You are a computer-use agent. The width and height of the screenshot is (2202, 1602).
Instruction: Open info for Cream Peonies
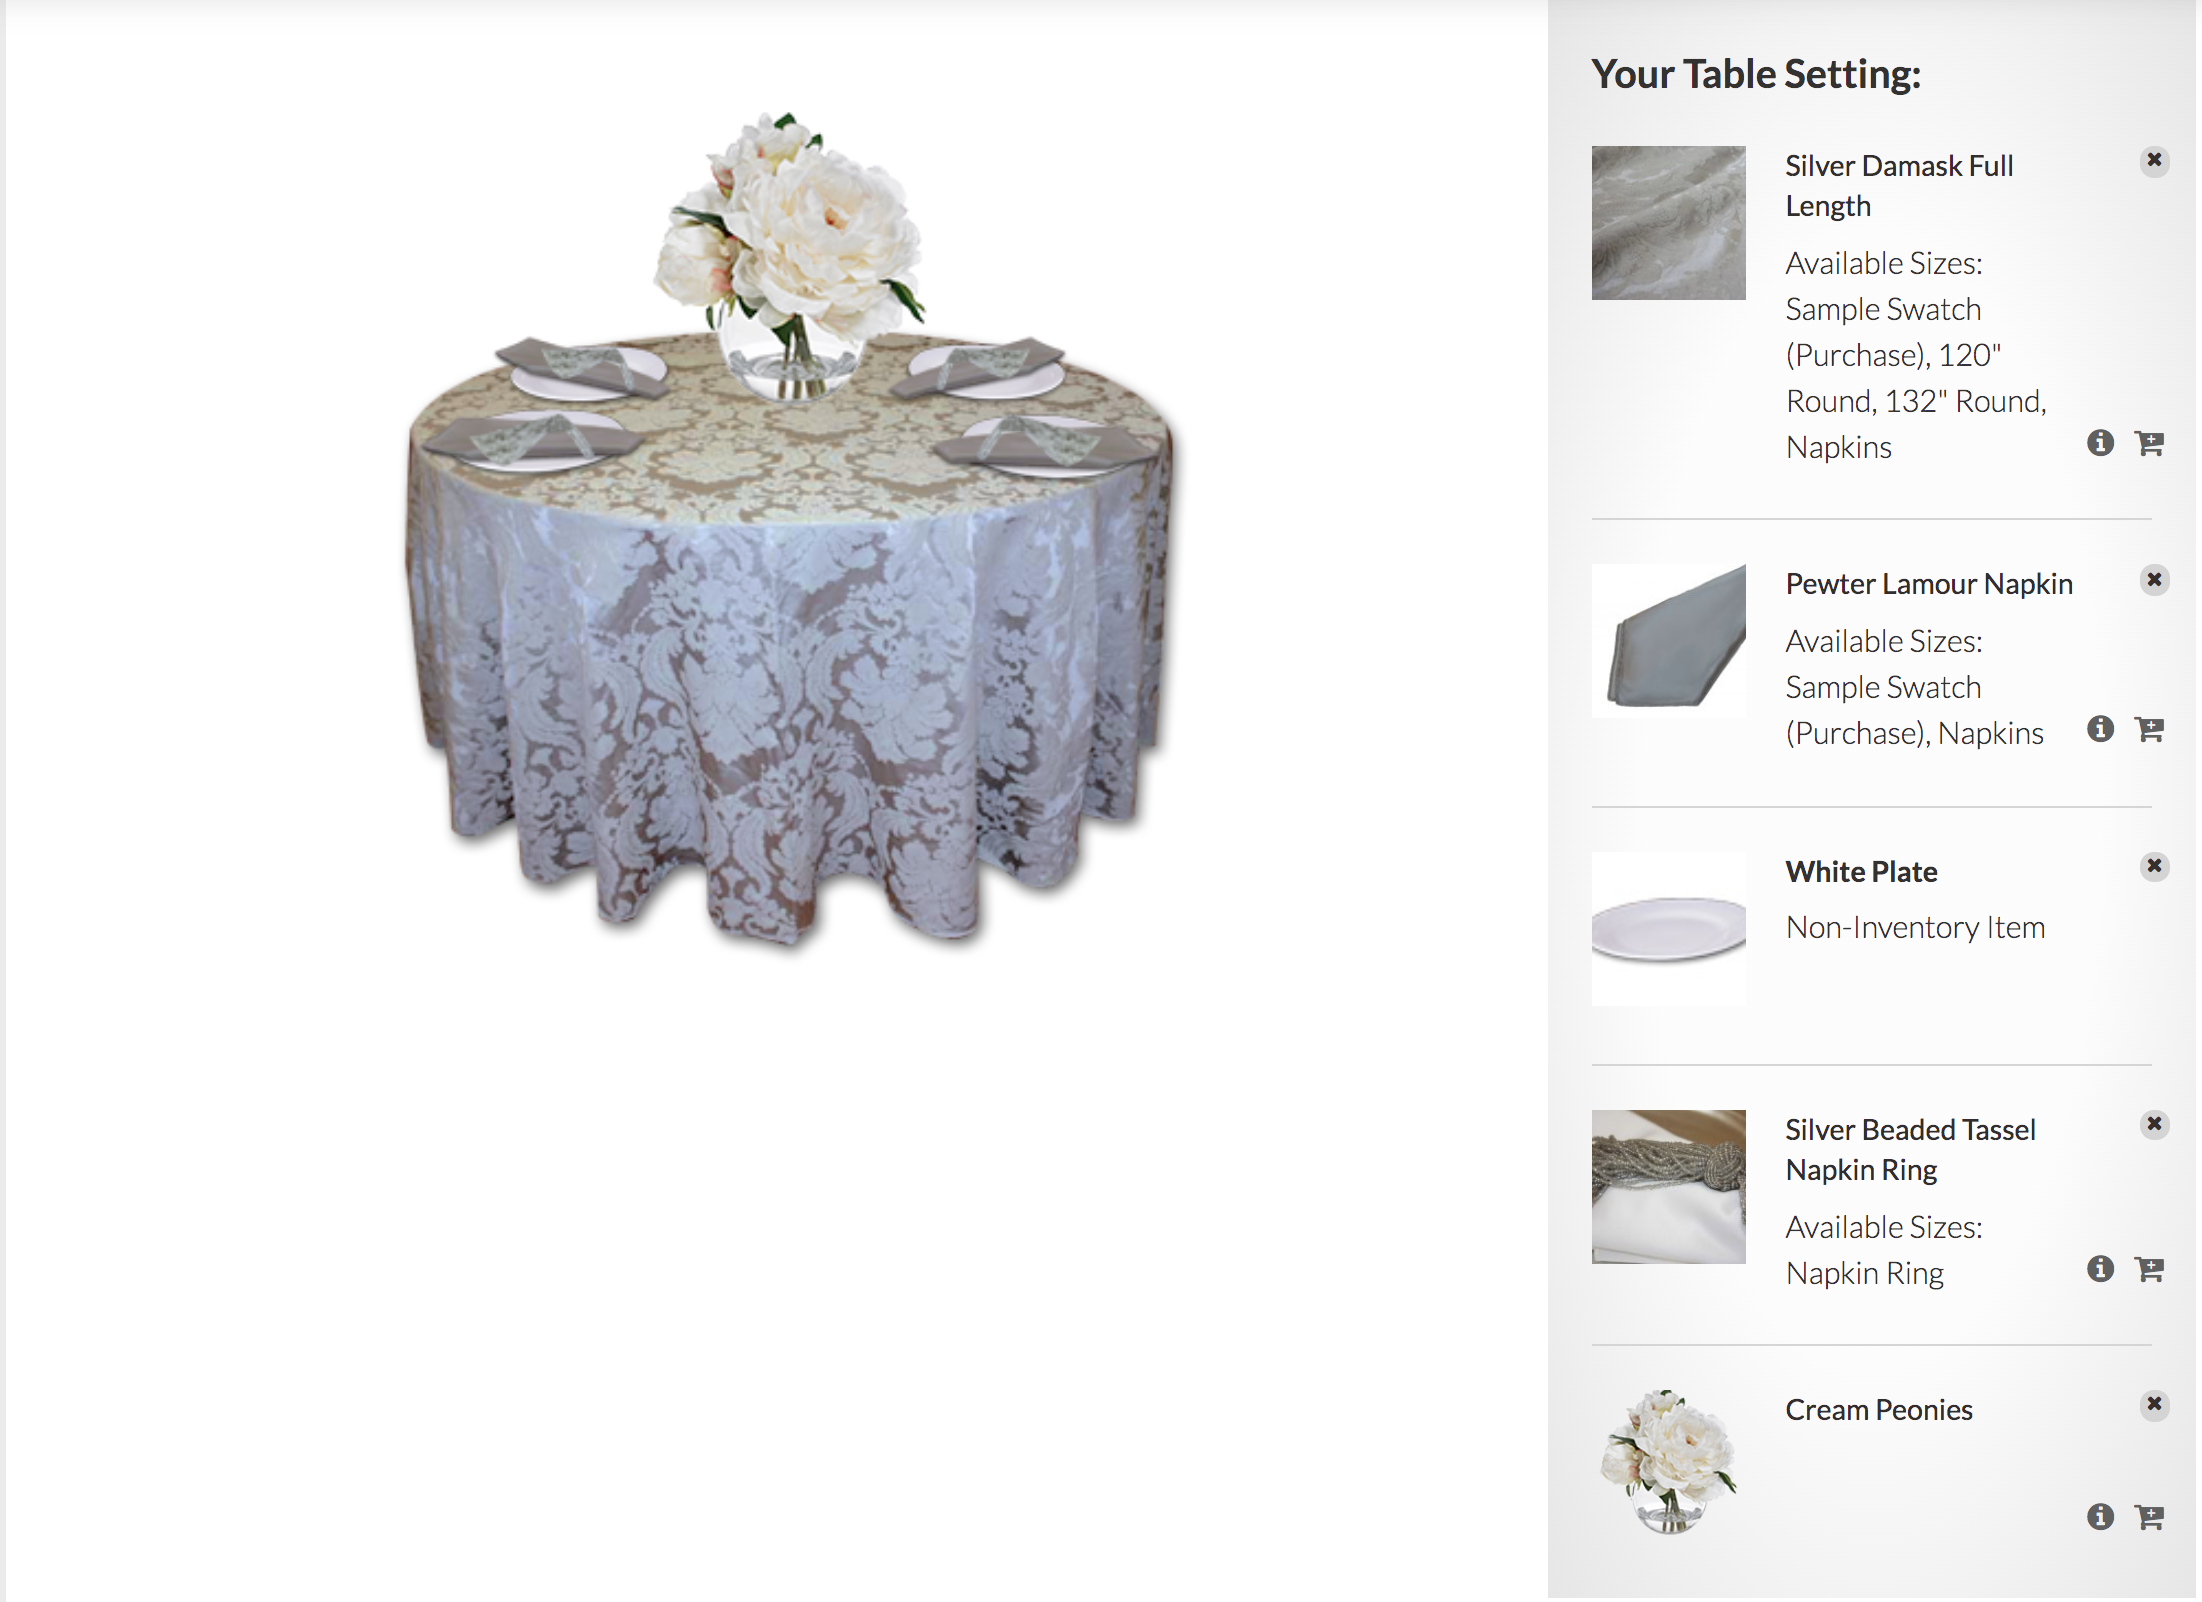2100,1517
